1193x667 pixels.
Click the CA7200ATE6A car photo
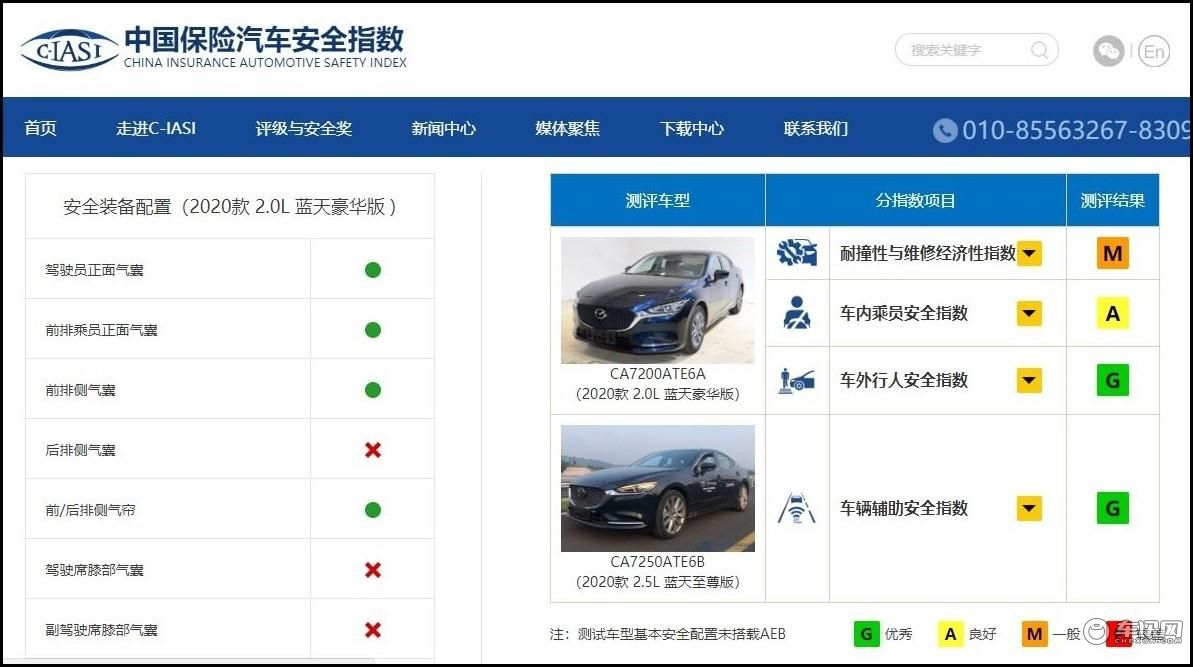658,300
